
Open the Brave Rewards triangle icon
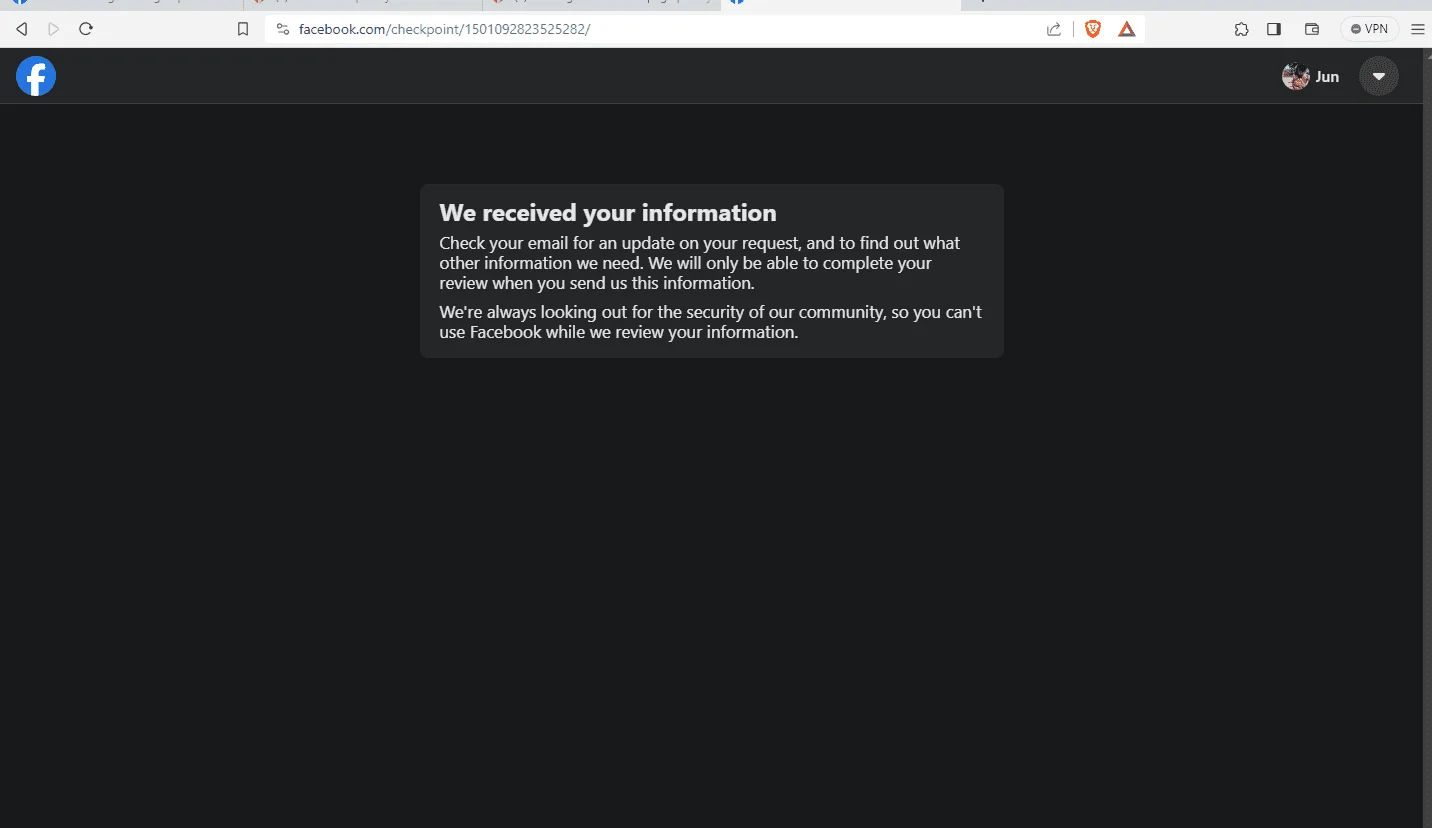click(x=1127, y=29)
